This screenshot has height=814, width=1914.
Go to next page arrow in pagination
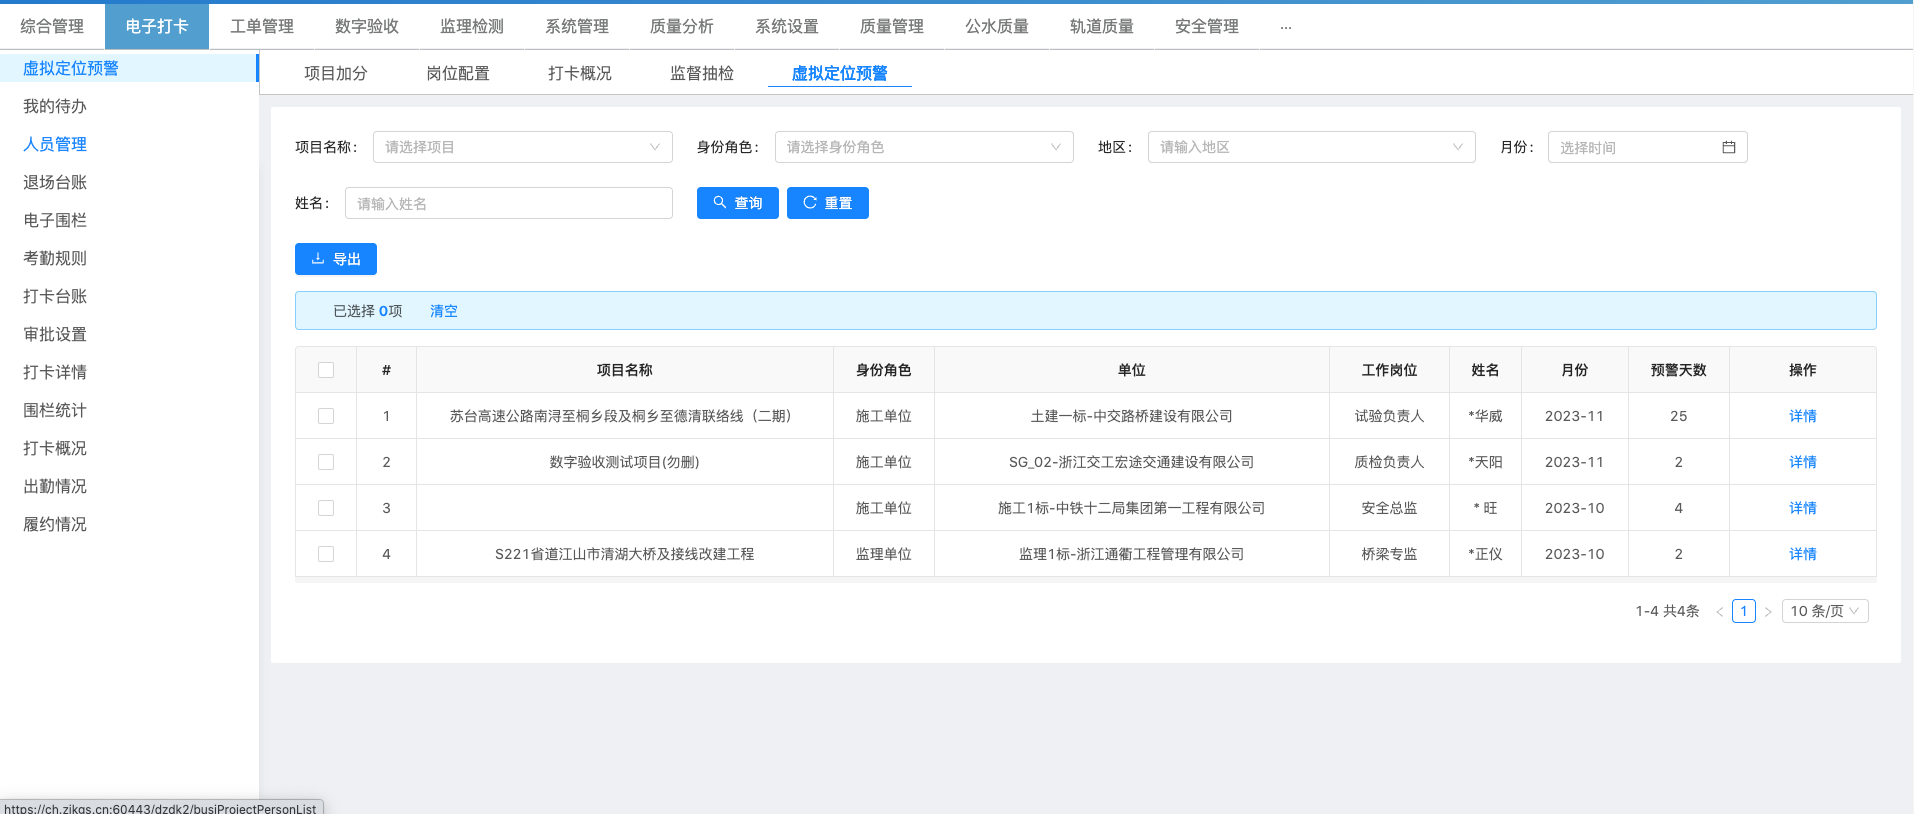pos(1768,611)
